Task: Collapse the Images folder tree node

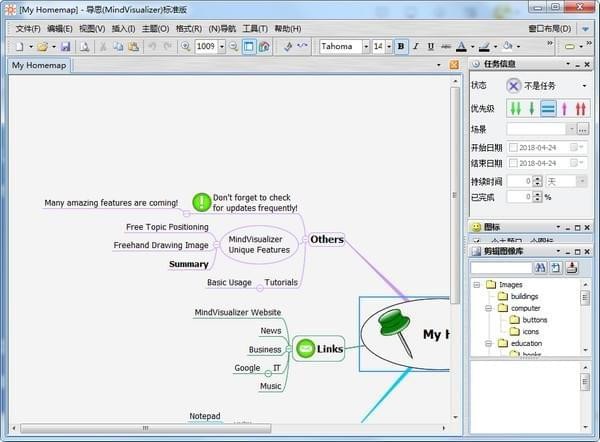Action: [476, 285]
